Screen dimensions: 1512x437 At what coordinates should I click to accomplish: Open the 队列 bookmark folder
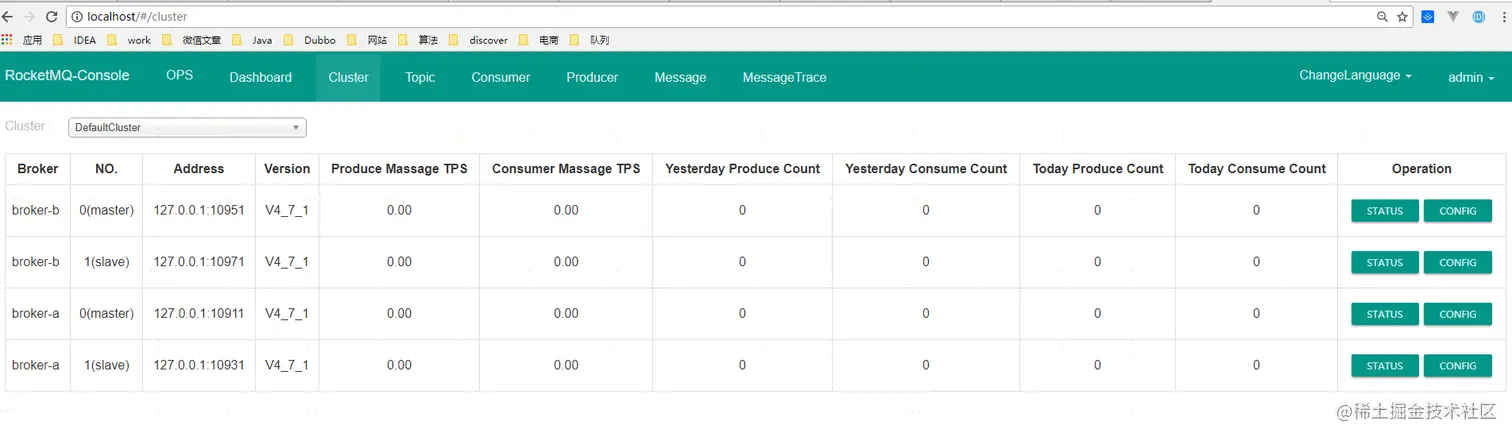pyautogui.click(x=589, y=40)
